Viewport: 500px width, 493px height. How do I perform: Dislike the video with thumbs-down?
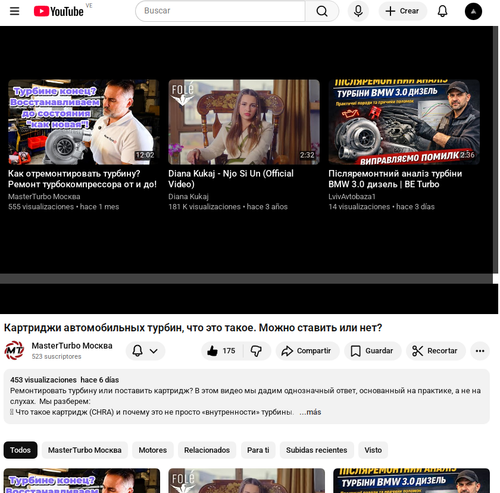256,351
